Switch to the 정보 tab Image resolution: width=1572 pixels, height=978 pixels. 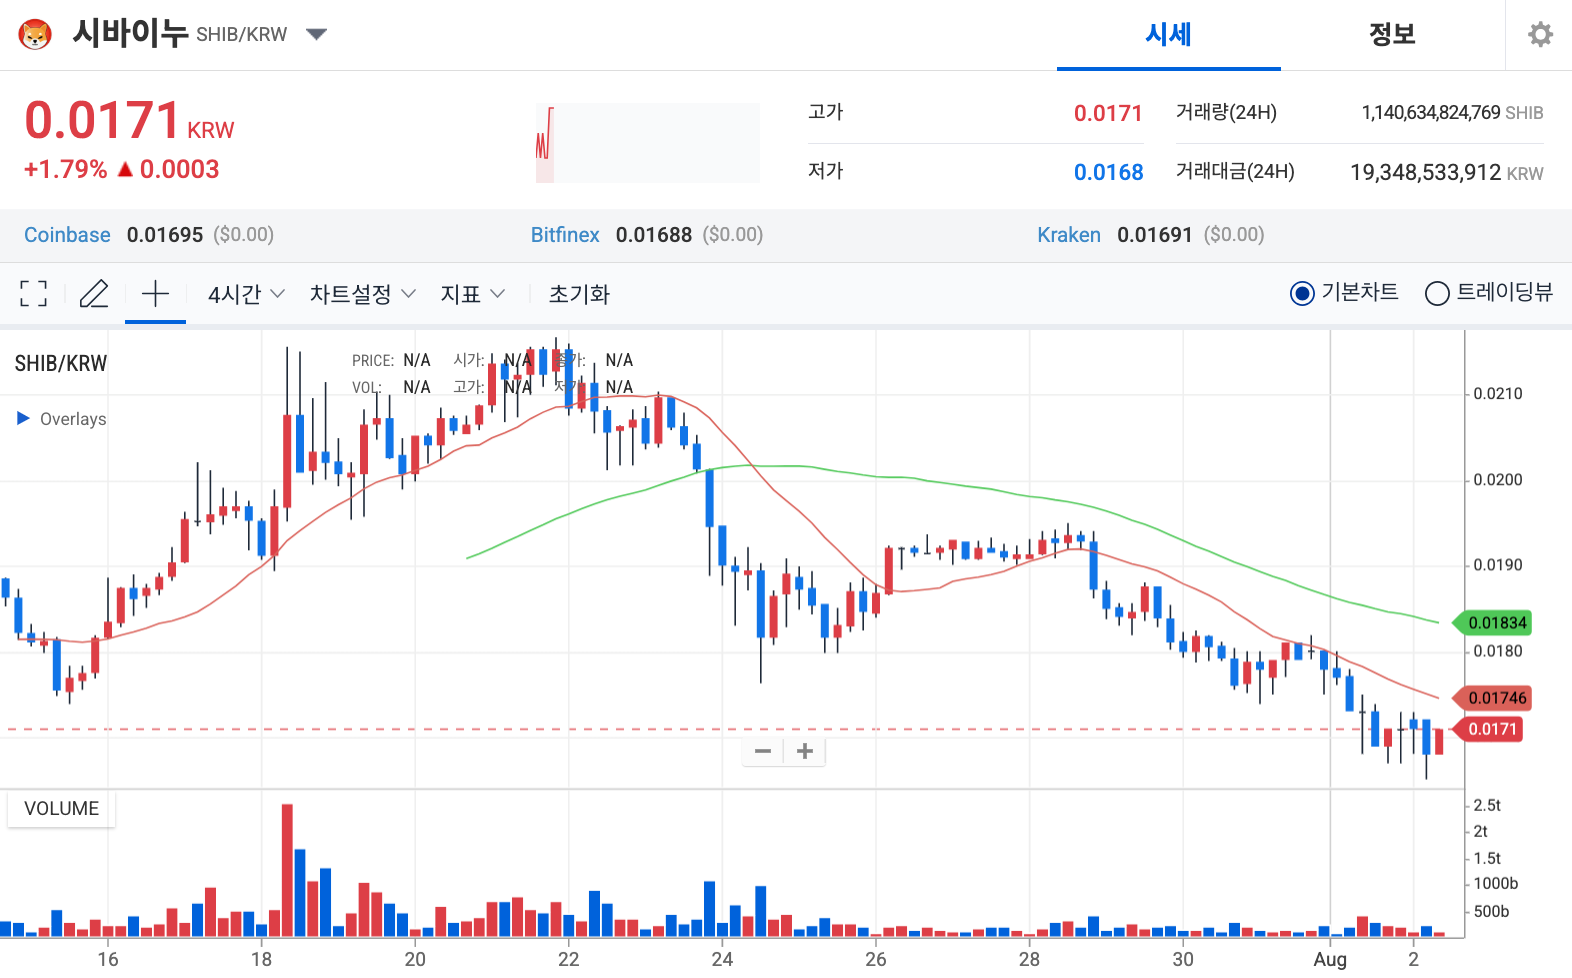pyautogui.click(x=1392, y=35)
